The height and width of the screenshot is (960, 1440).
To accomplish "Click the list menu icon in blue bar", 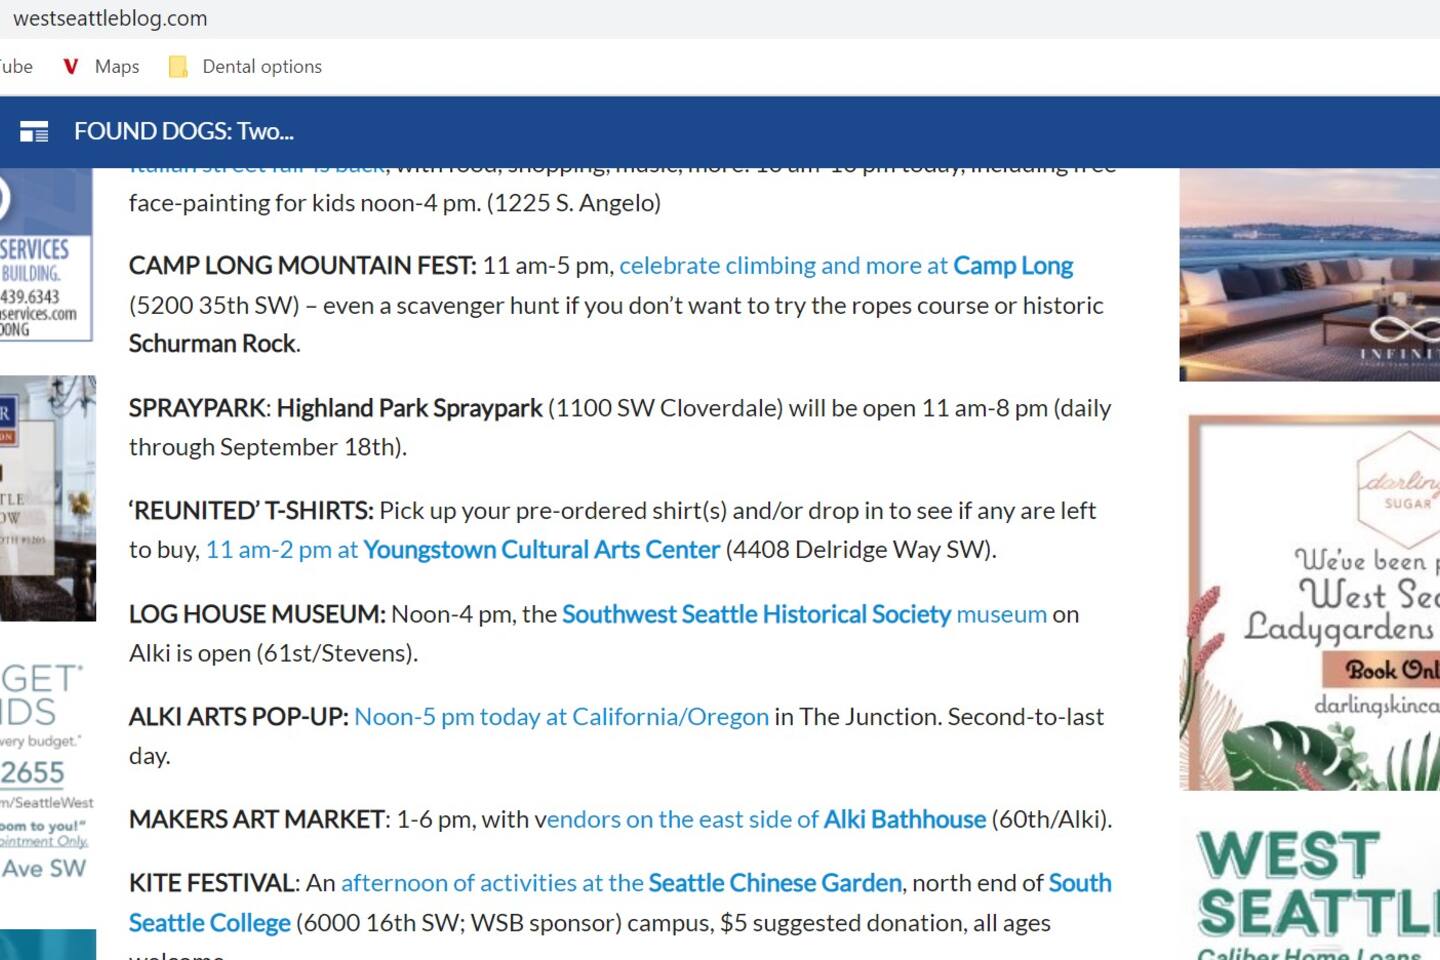I will 34,132.
